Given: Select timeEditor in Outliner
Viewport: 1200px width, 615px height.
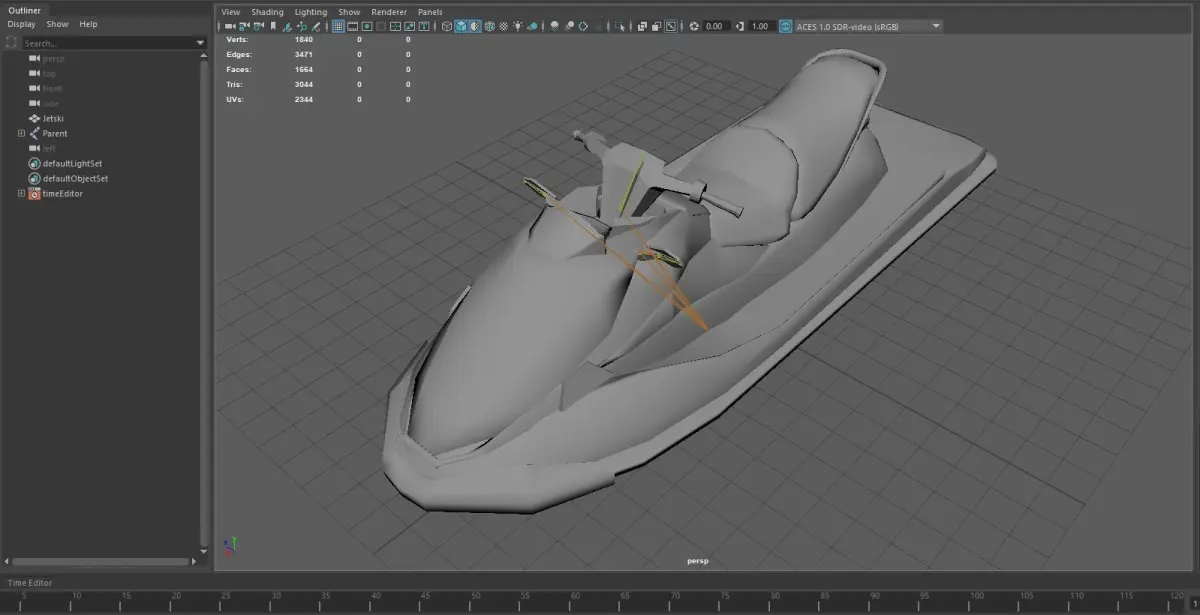Looking at the screenshot, I should pyautogui.click(x=62, y=193).
